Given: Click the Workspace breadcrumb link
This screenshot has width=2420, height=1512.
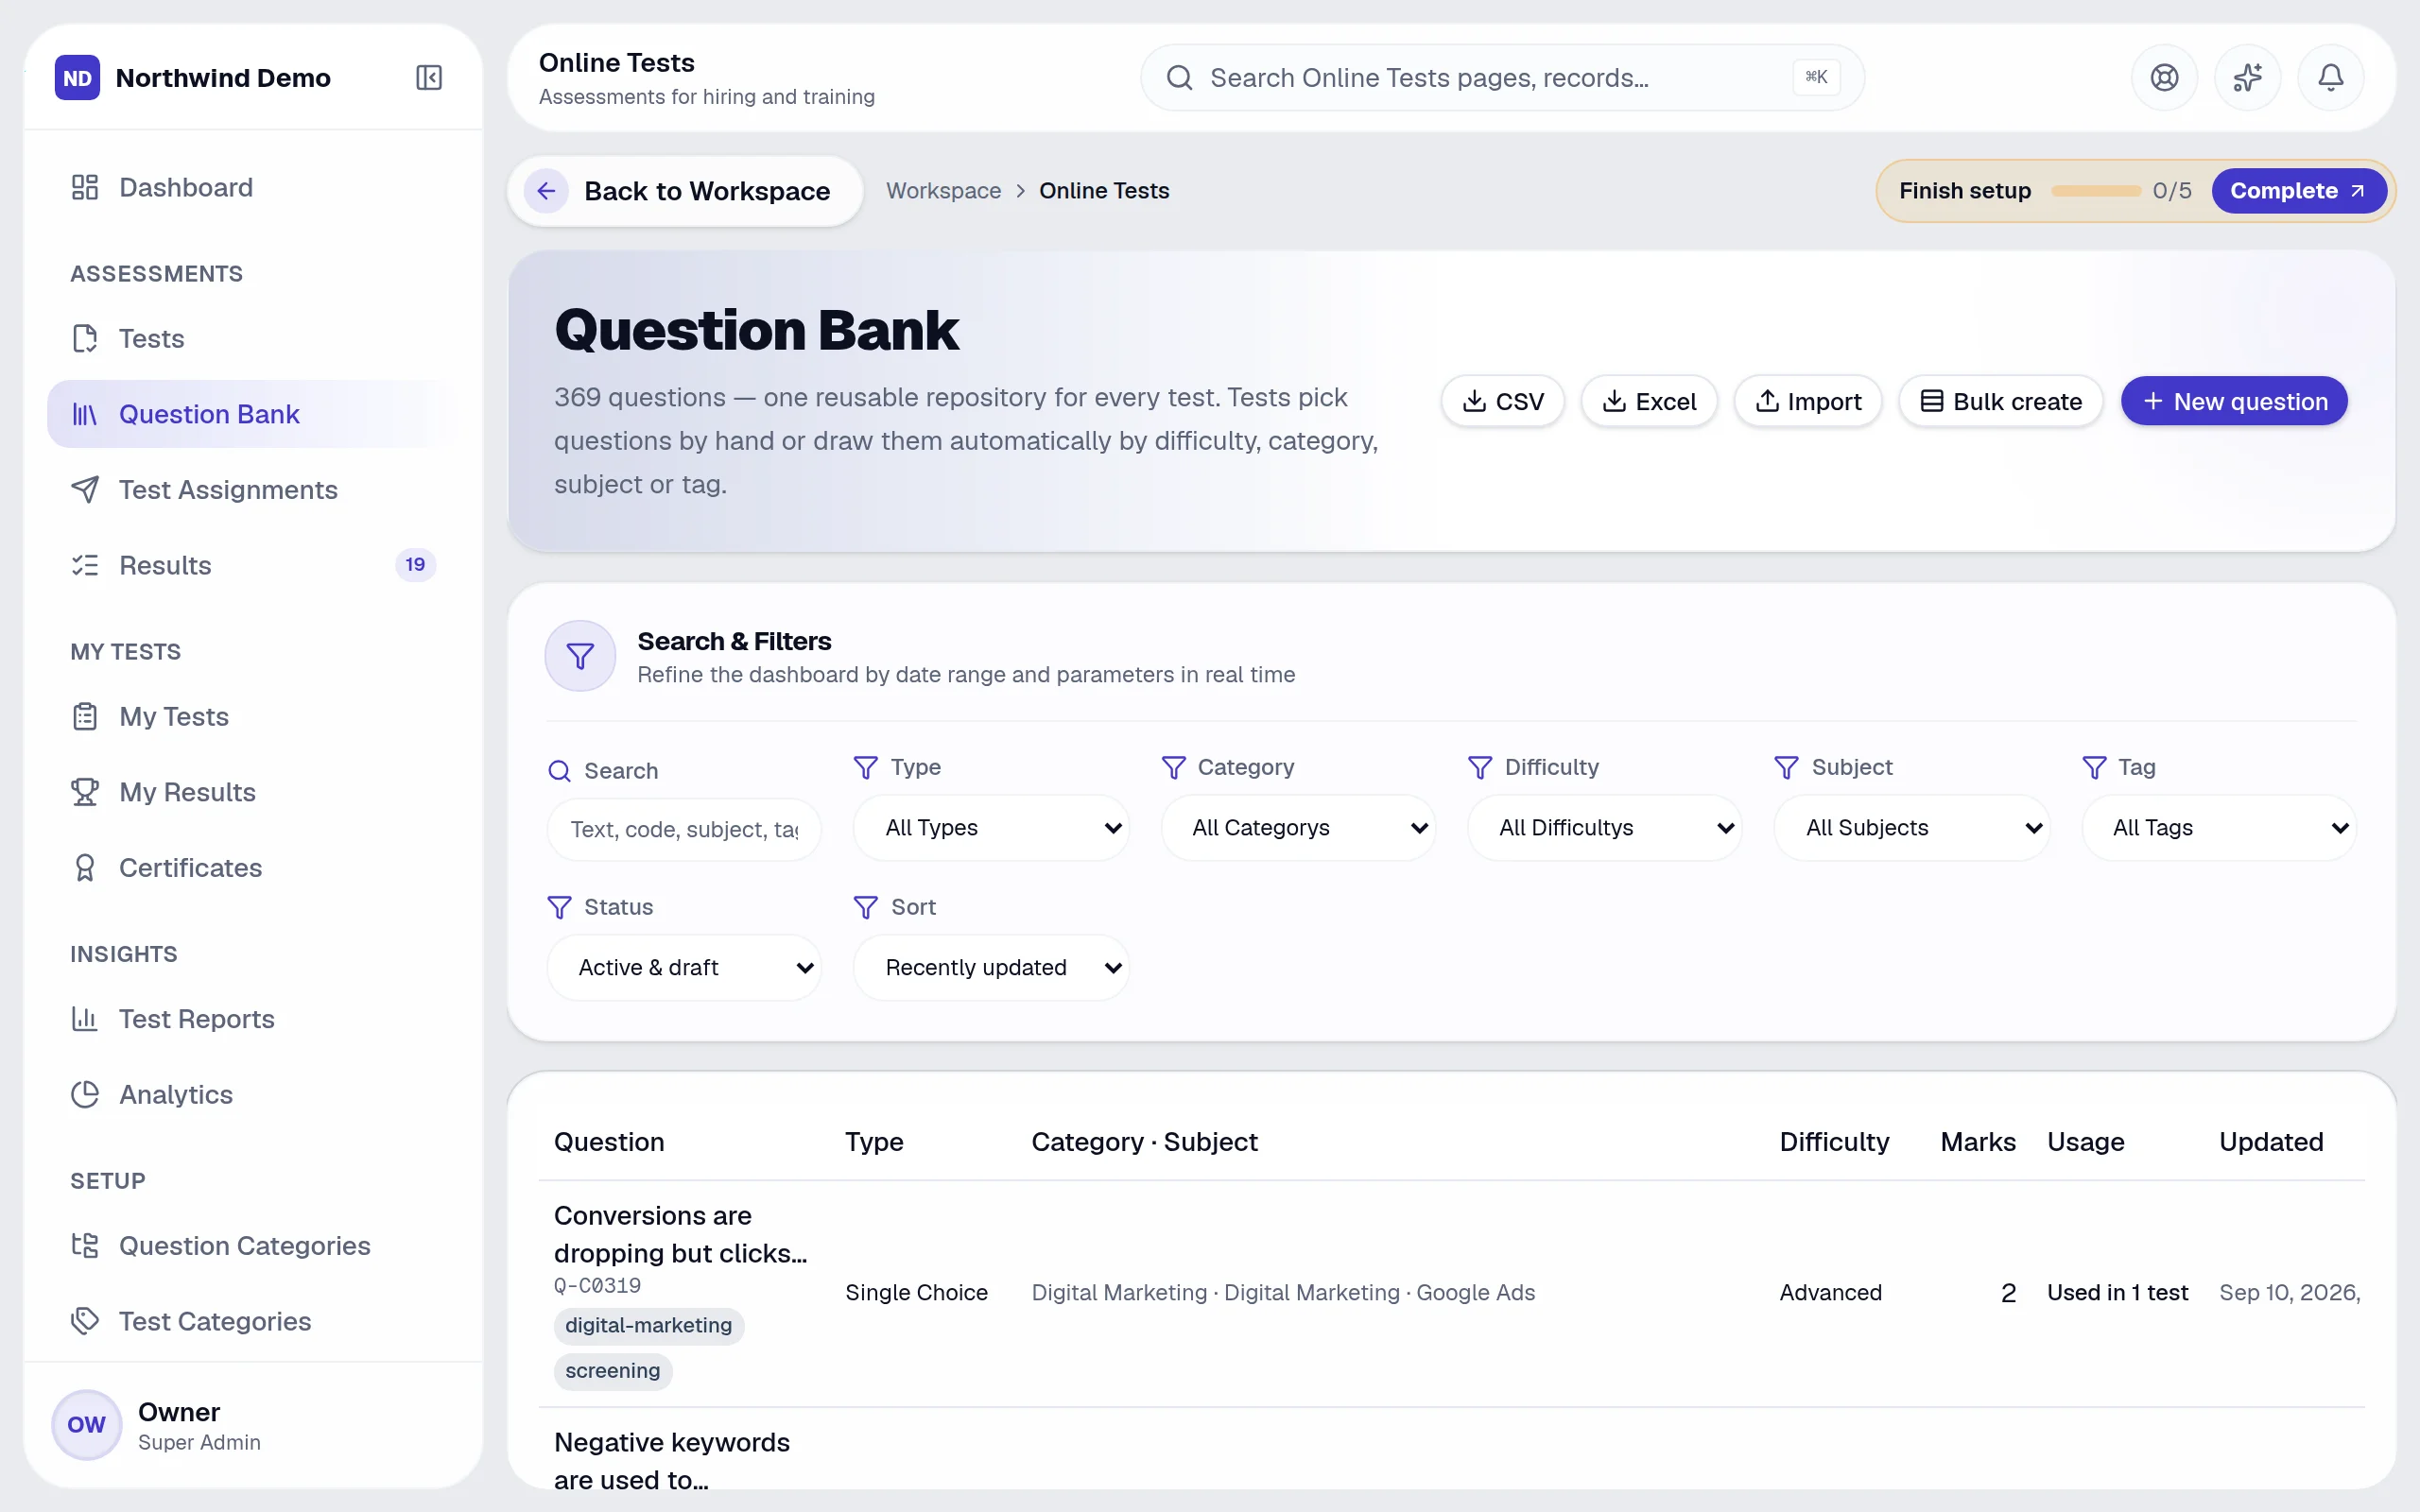Looking at the screenshot, I should [x=943, y=191].
